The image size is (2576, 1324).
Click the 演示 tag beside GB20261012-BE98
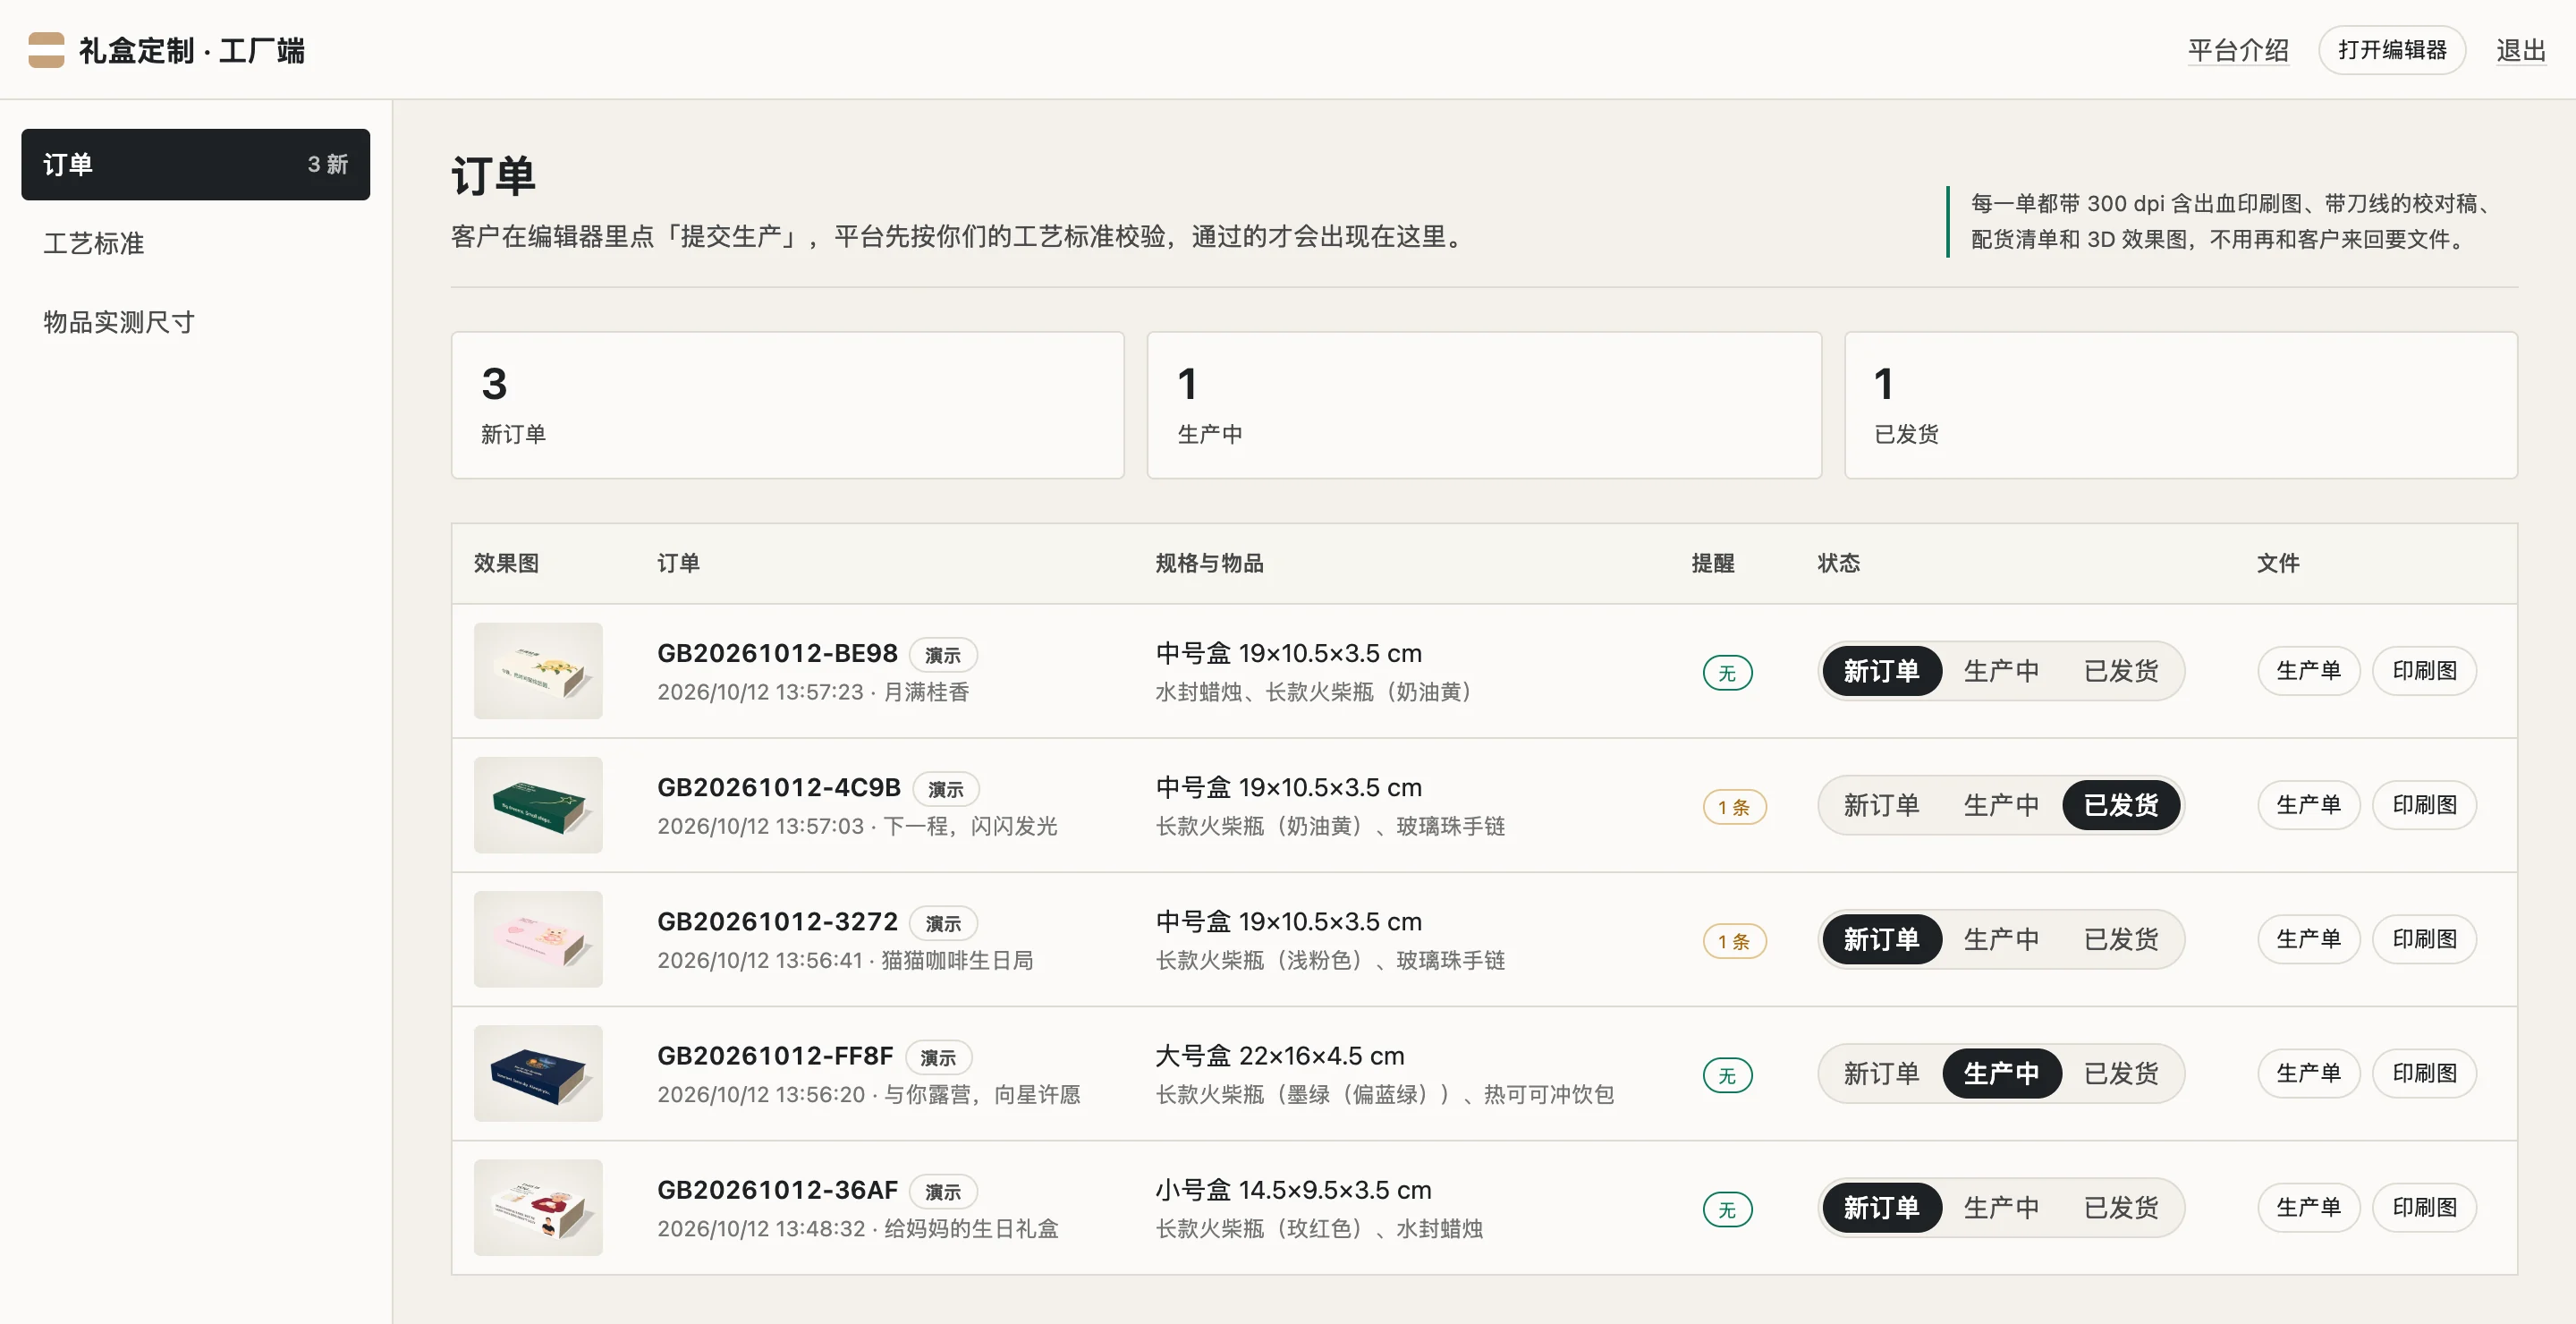point(942,655)
